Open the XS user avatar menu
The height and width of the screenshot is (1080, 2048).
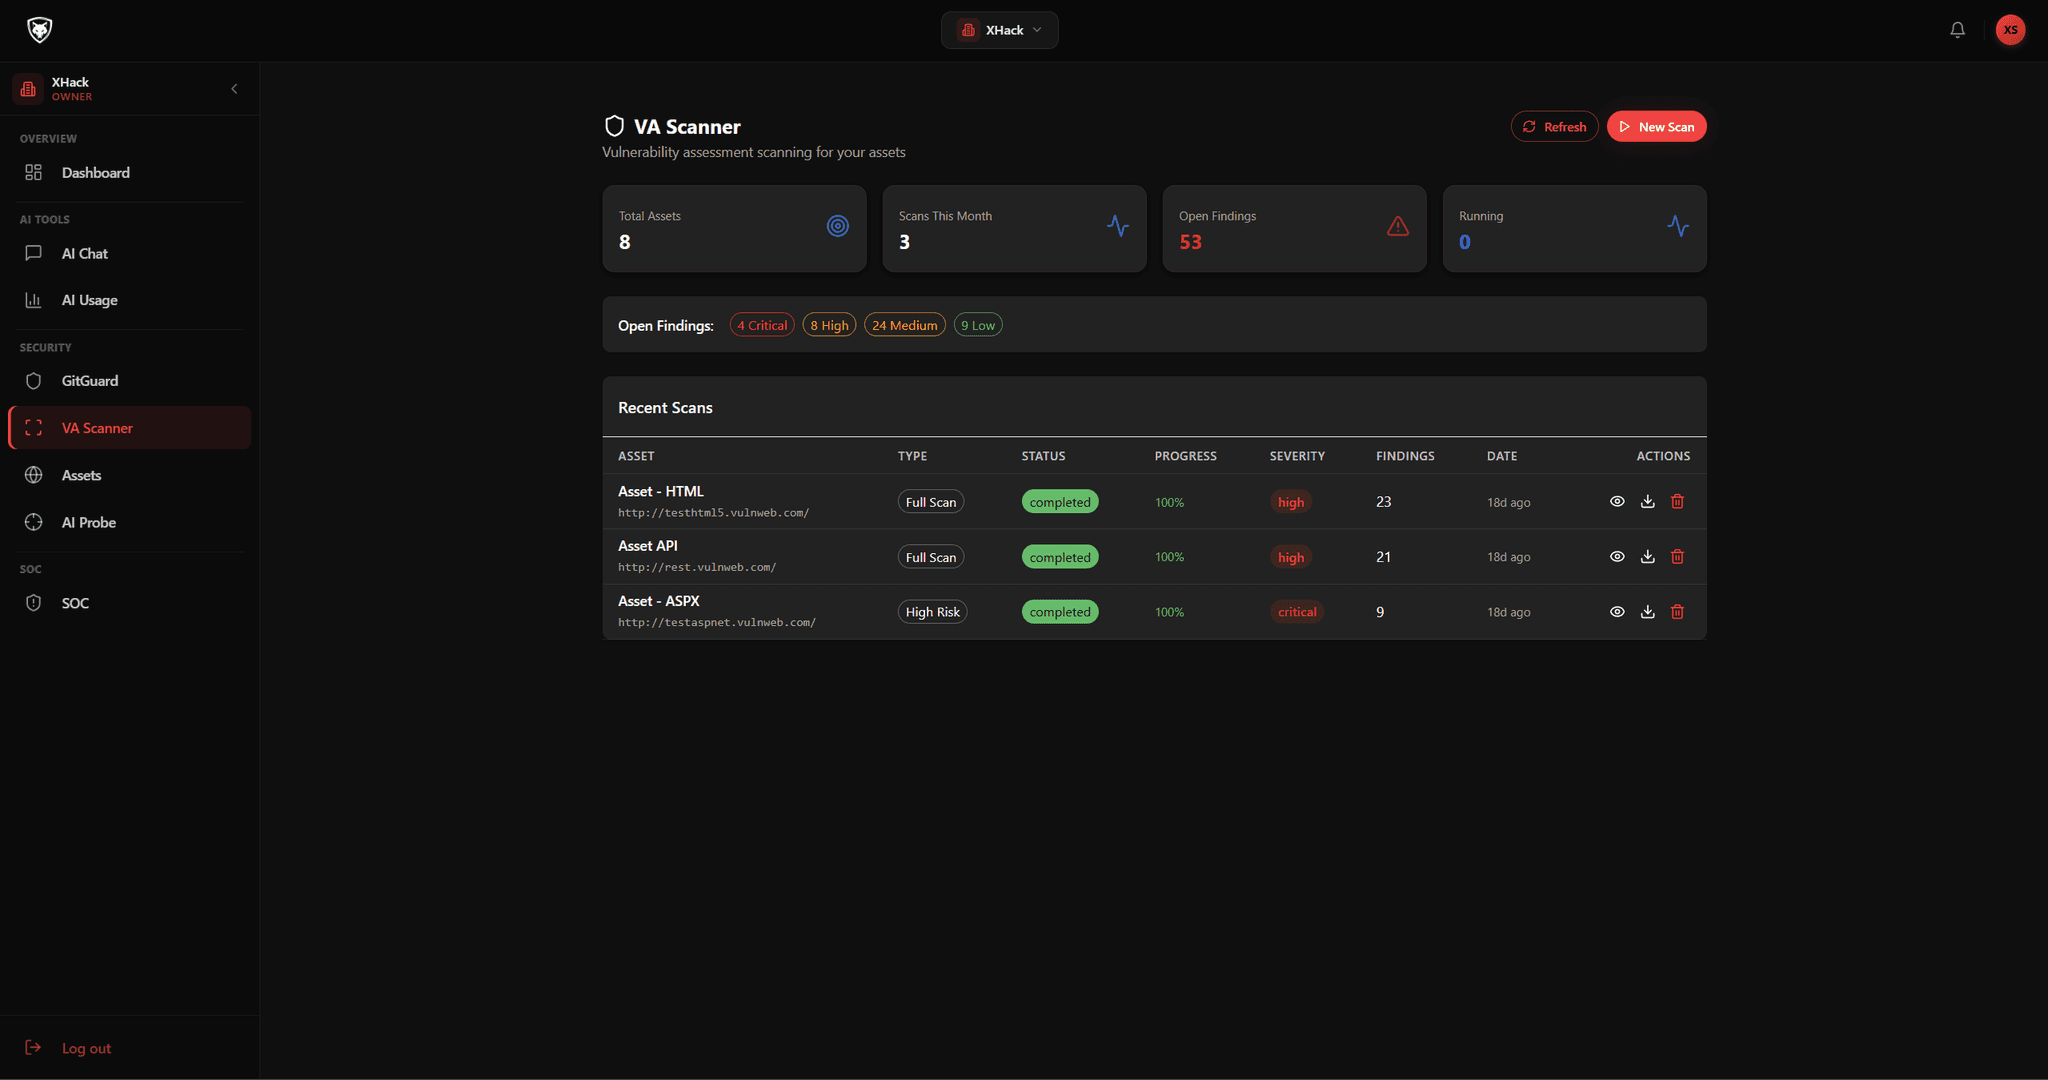tap(2010, 30)
